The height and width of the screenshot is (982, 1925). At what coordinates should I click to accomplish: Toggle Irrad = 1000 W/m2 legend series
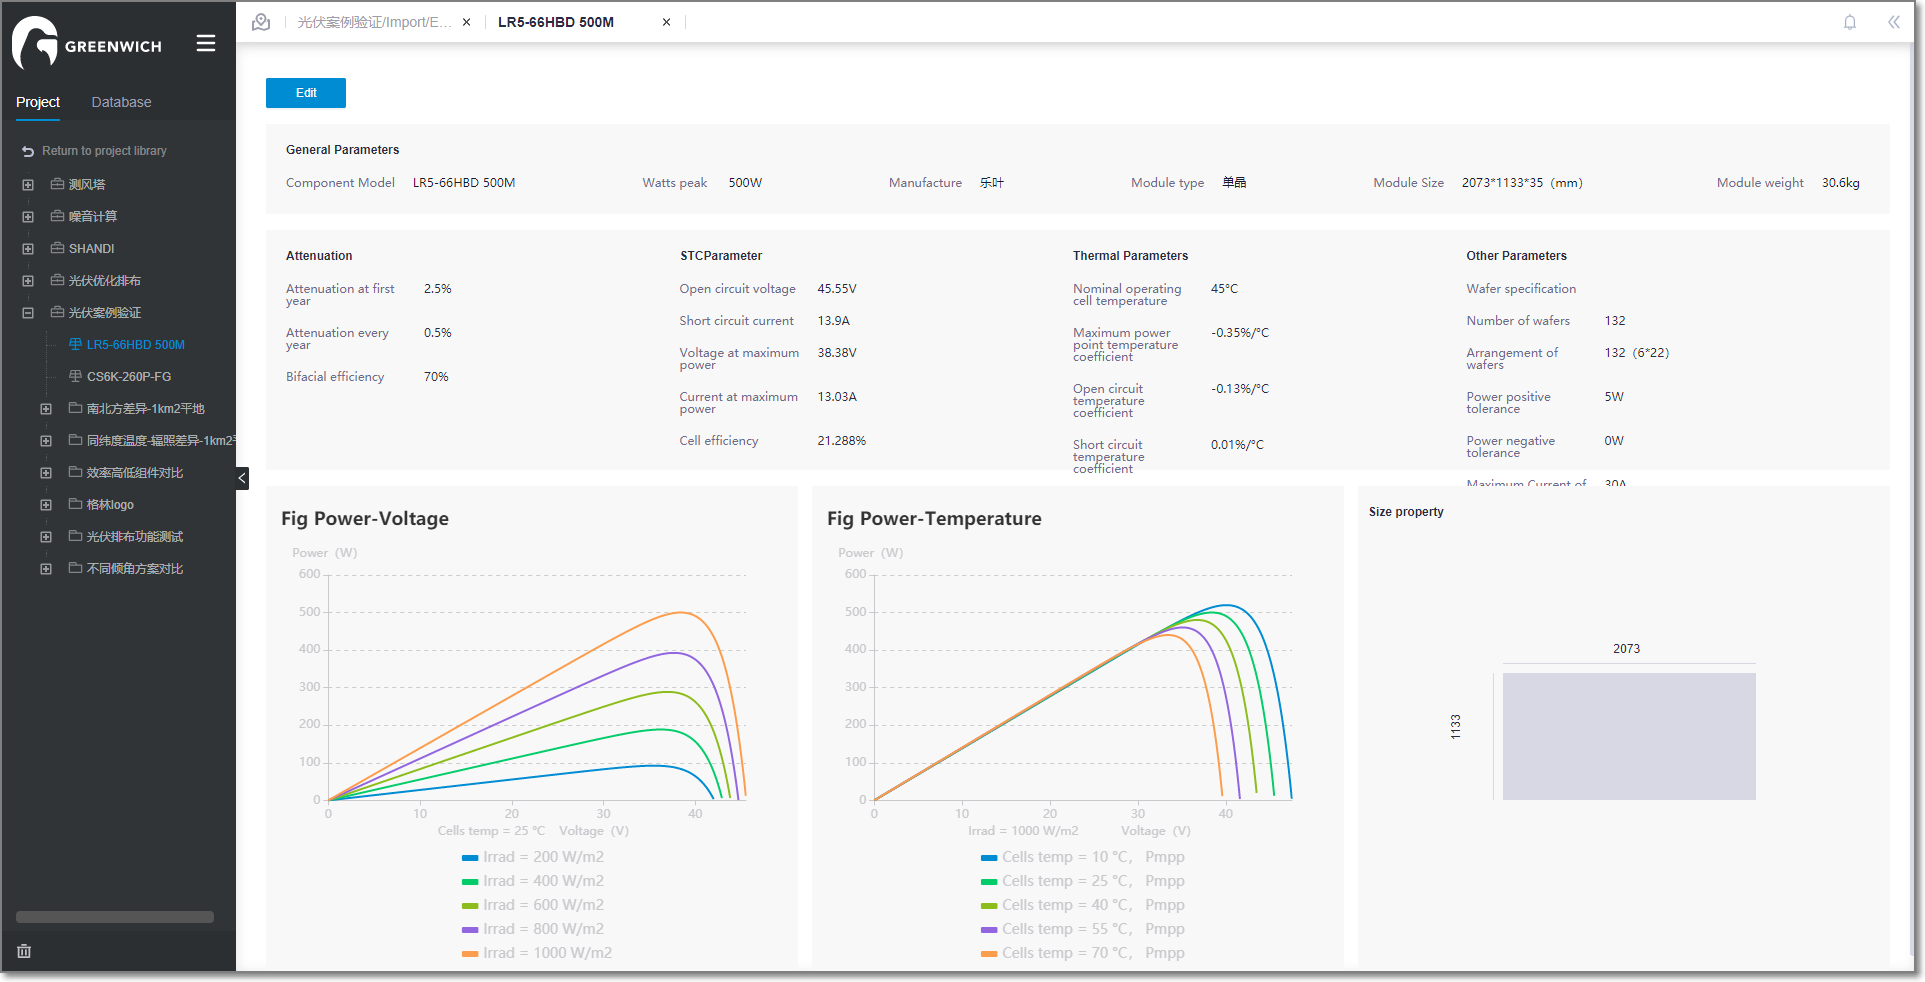pos(537,953)
